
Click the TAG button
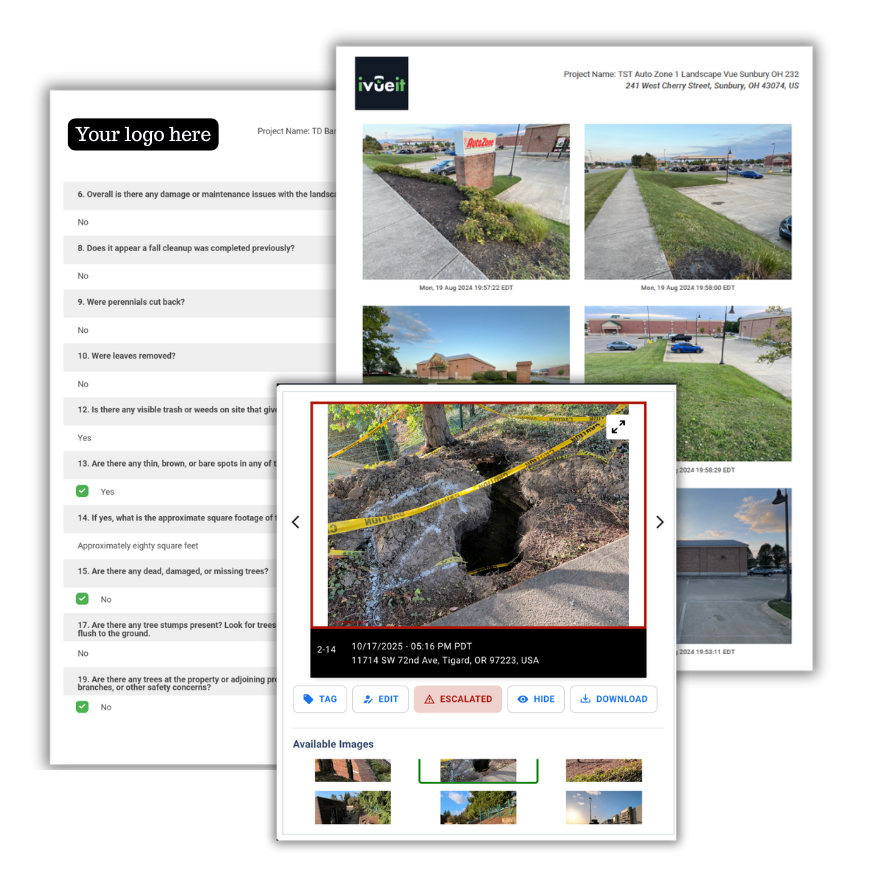pyautogui.click(x=320, y=699)
